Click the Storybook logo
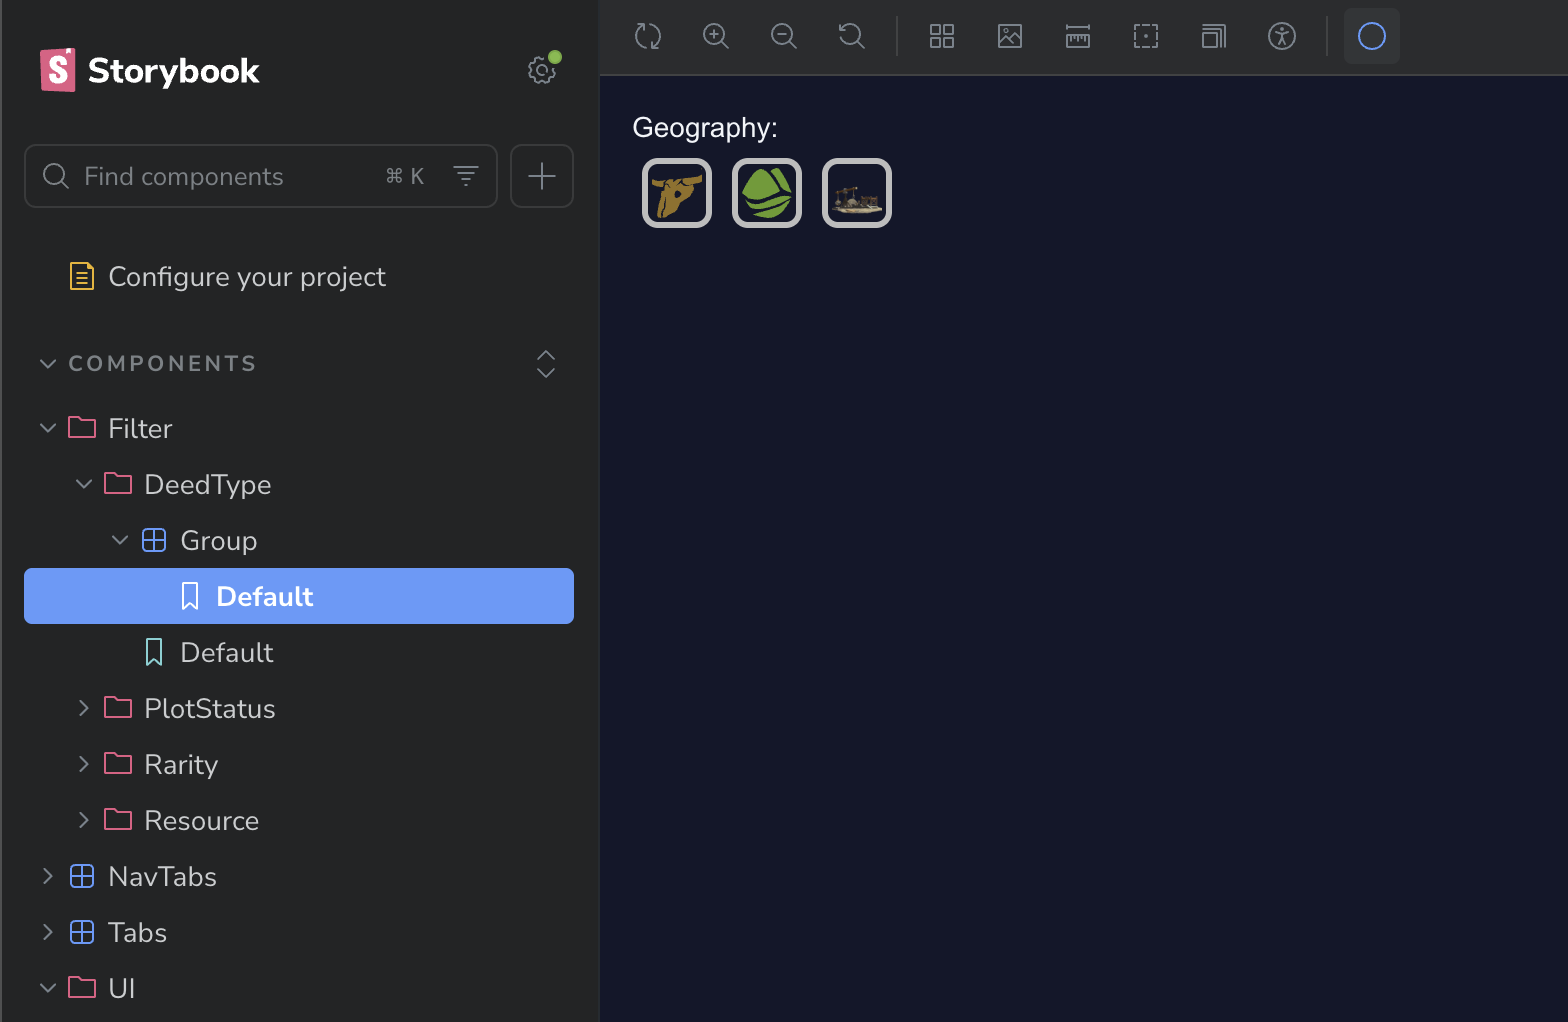Viewport: 1568px width, 1022px height. [150, 70]
